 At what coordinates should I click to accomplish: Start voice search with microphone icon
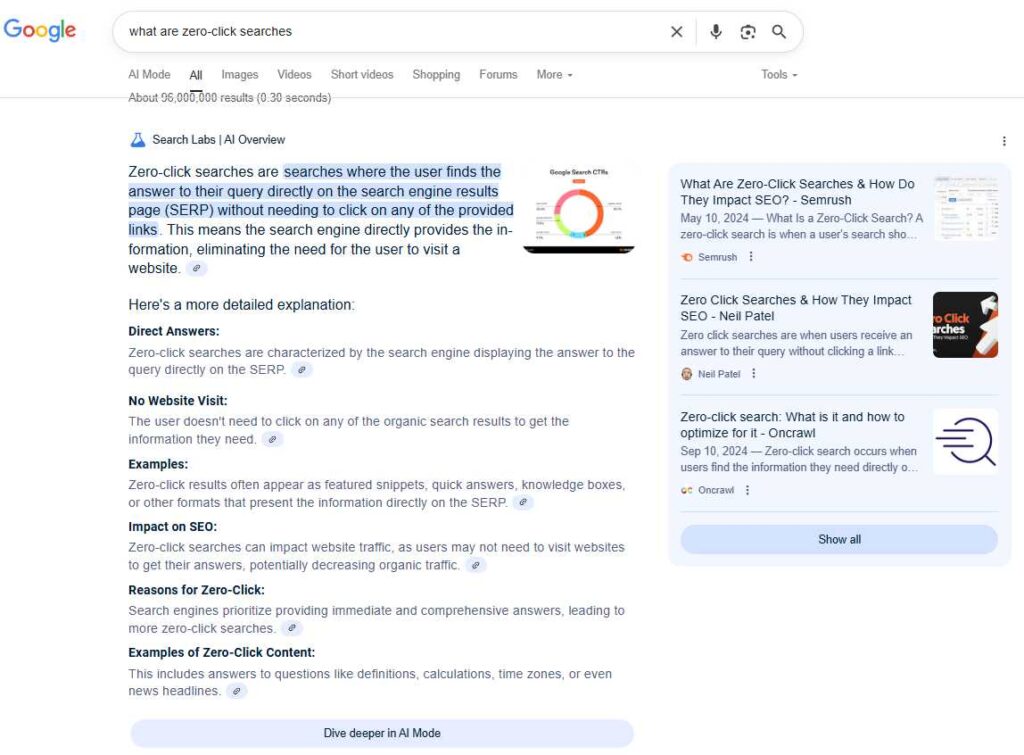(x=716, y=31)
